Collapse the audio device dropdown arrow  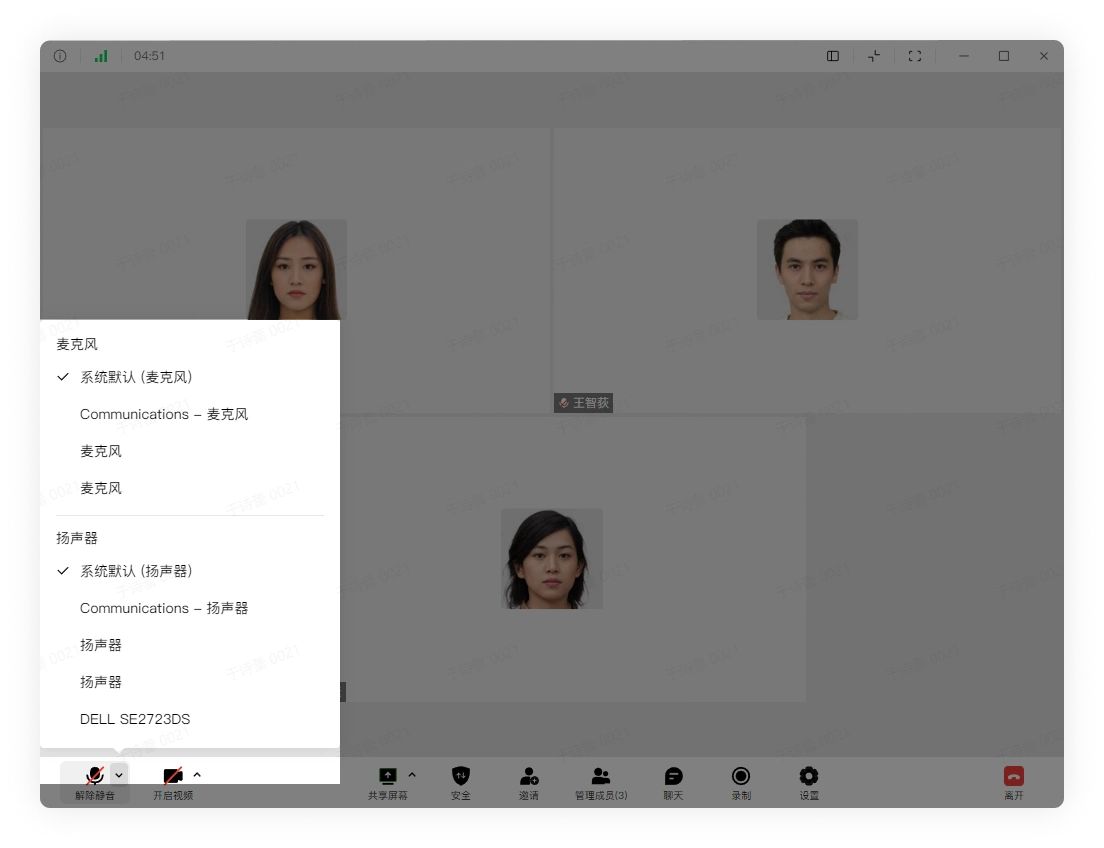coord(119,775)
